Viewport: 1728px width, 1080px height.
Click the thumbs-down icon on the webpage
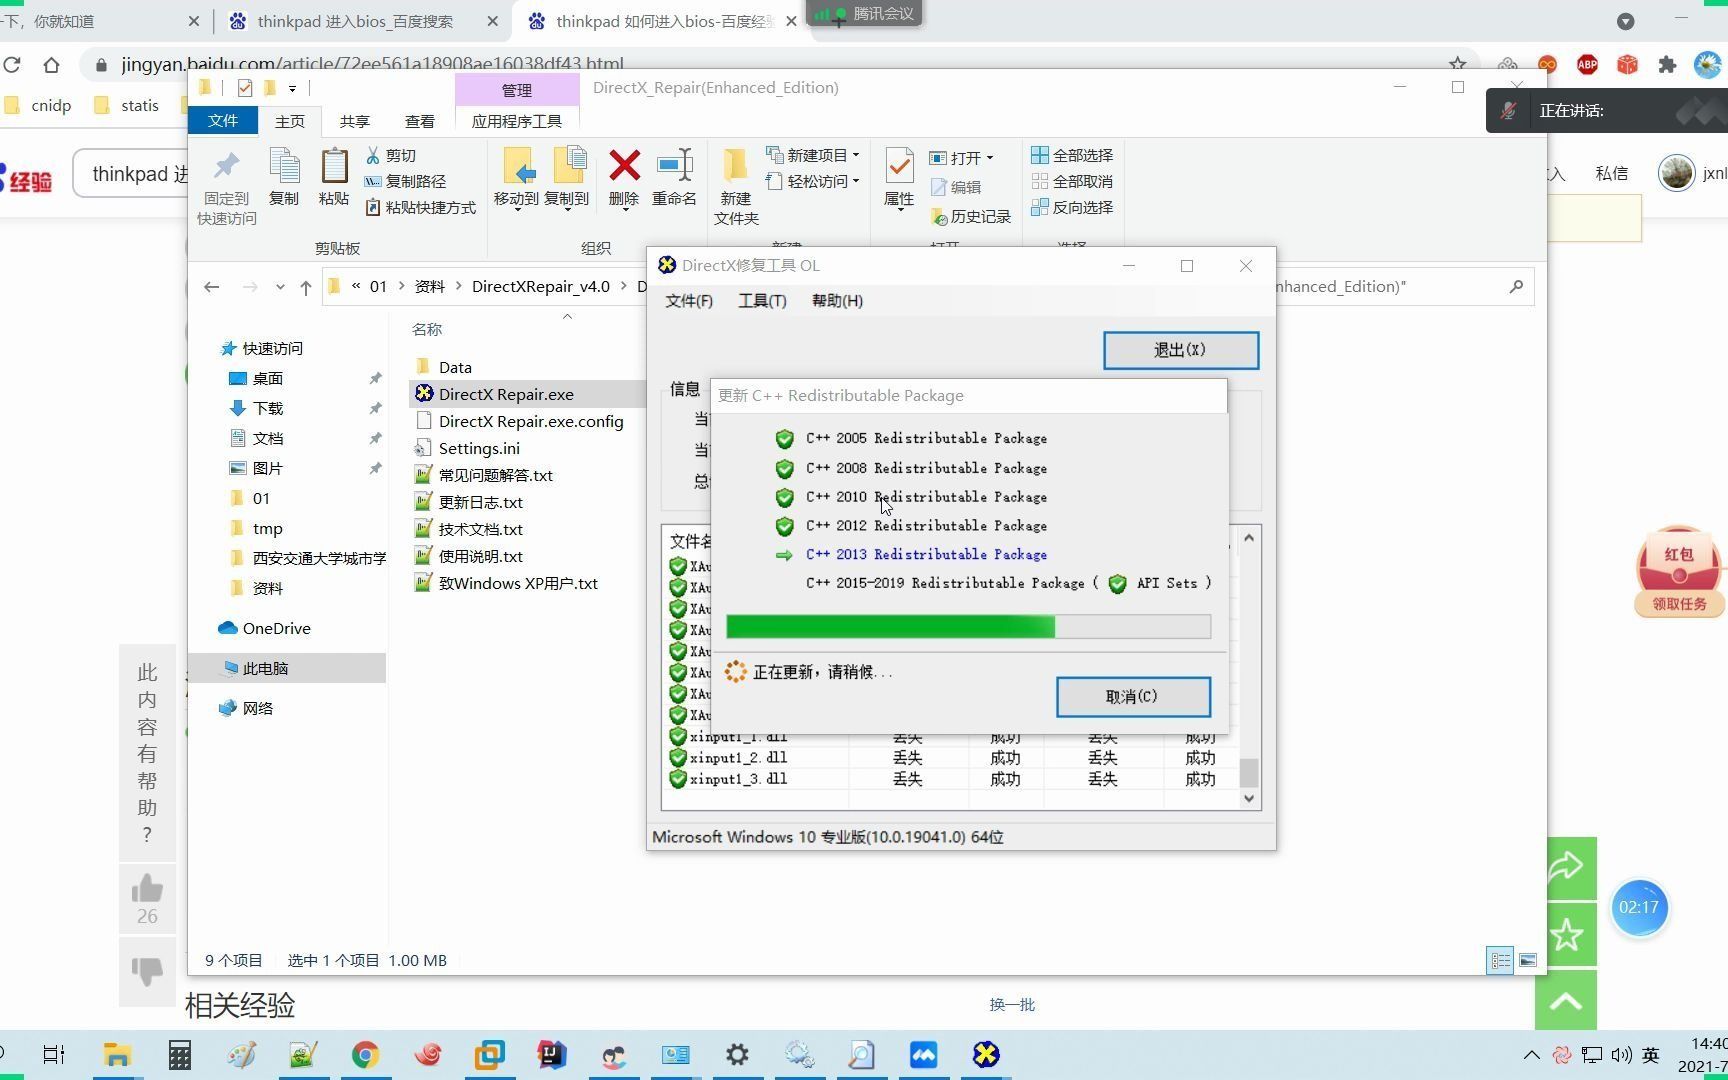(147, 970)
